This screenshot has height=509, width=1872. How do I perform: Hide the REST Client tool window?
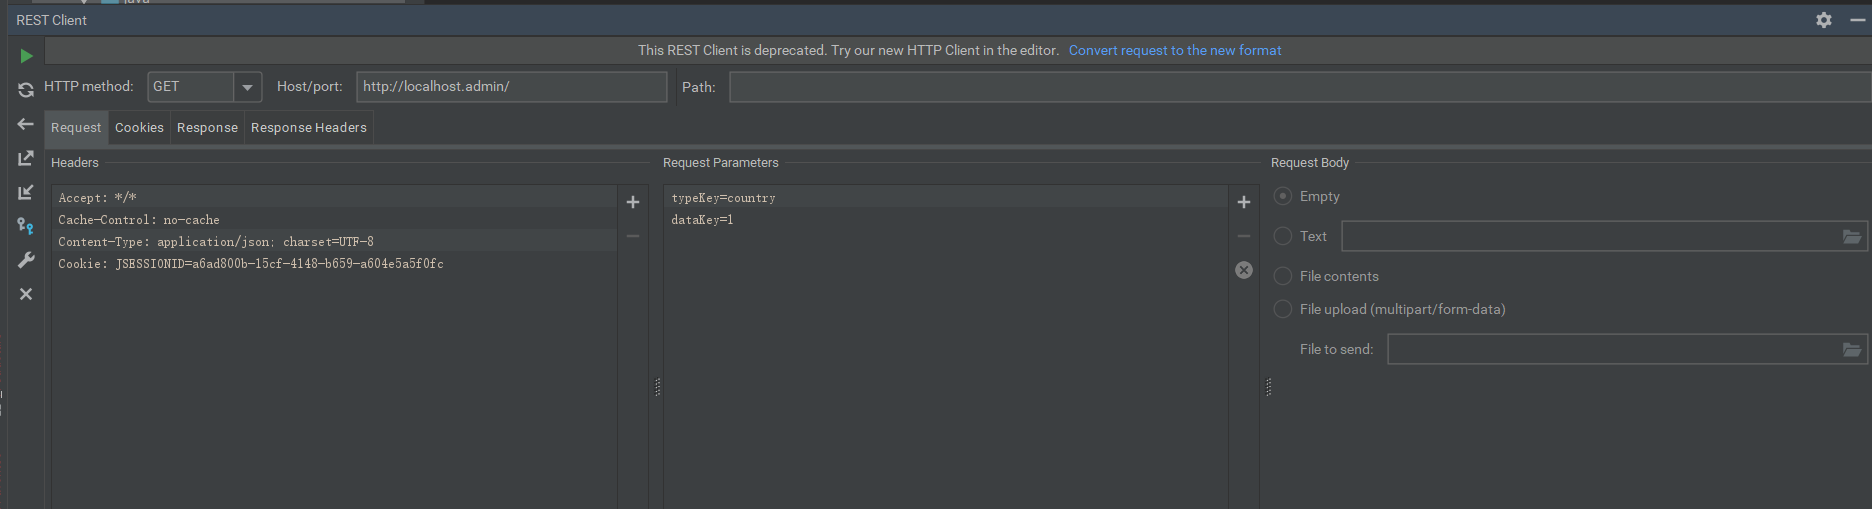1857,20
